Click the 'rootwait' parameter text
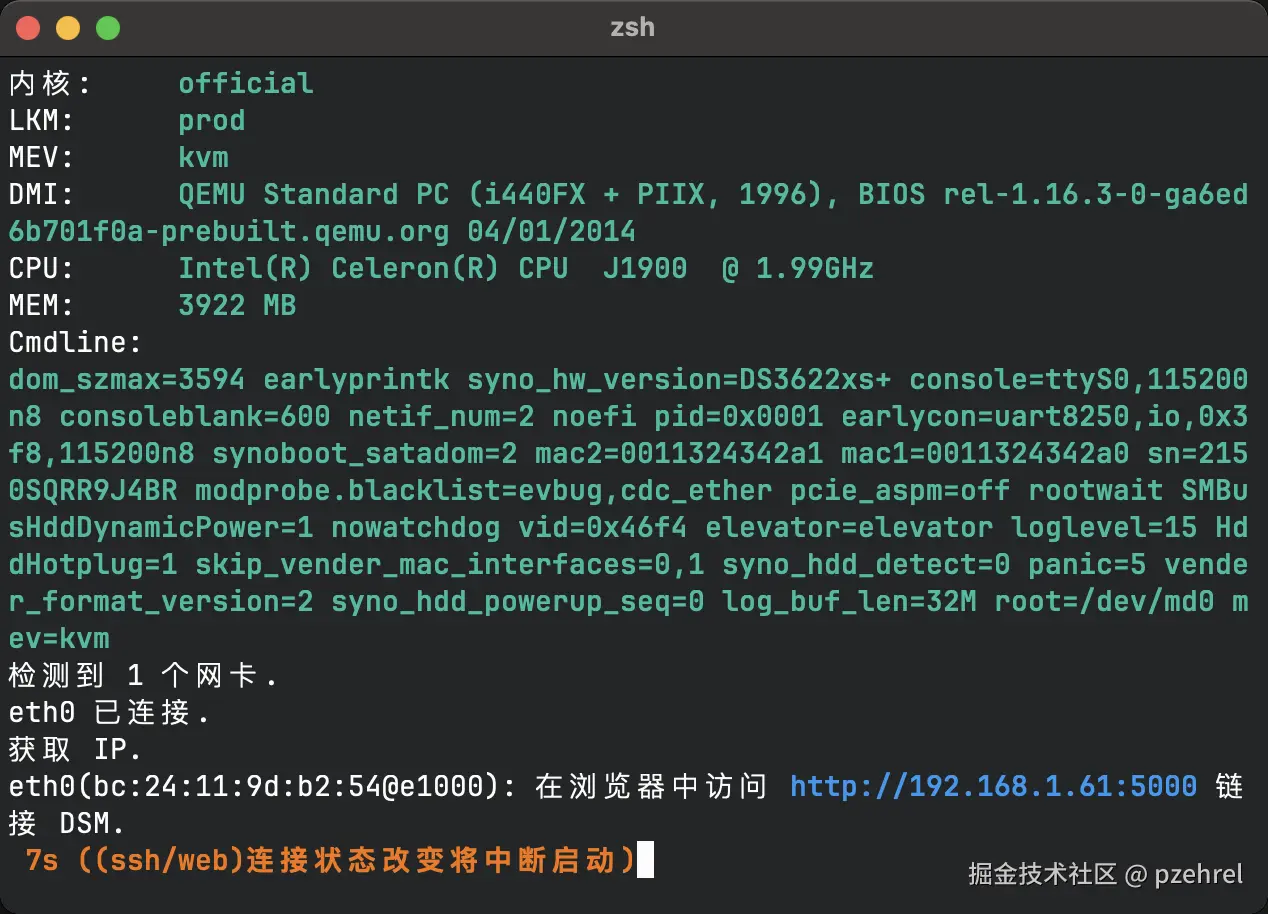The image size is (1268, 914). tap(1096, 490)
